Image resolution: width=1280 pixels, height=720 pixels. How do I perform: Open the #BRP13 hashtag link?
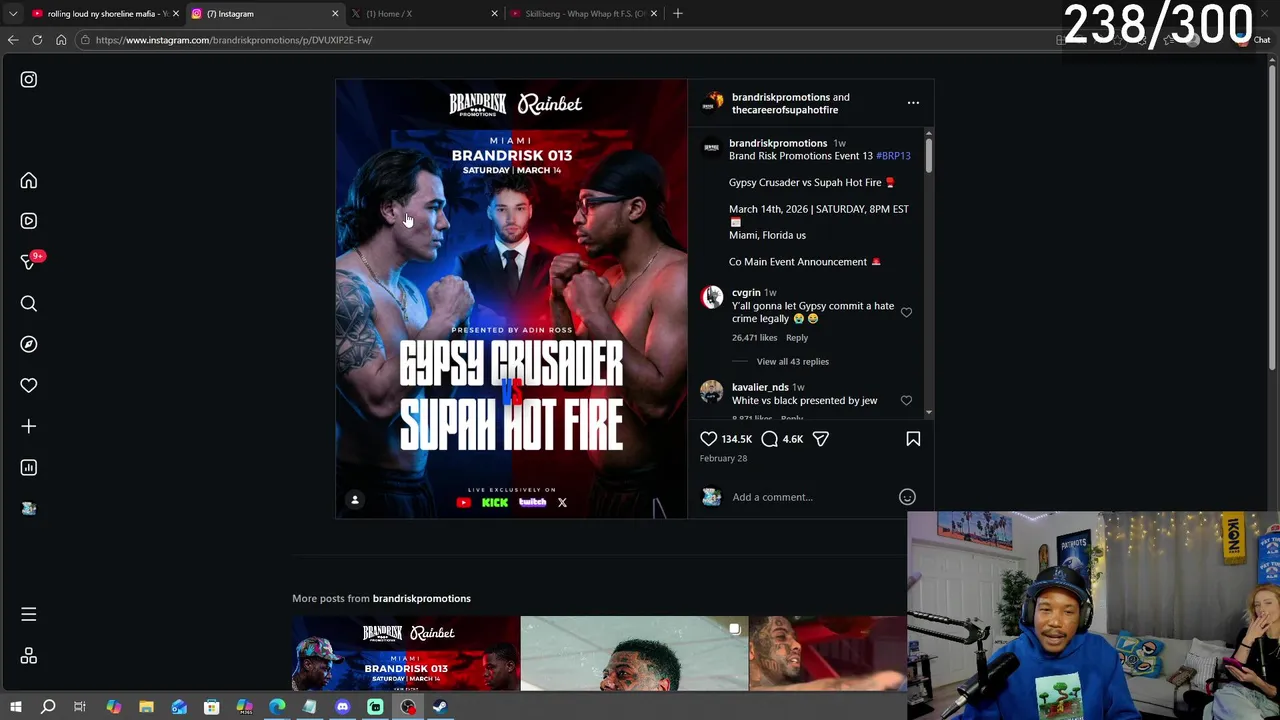893,156
